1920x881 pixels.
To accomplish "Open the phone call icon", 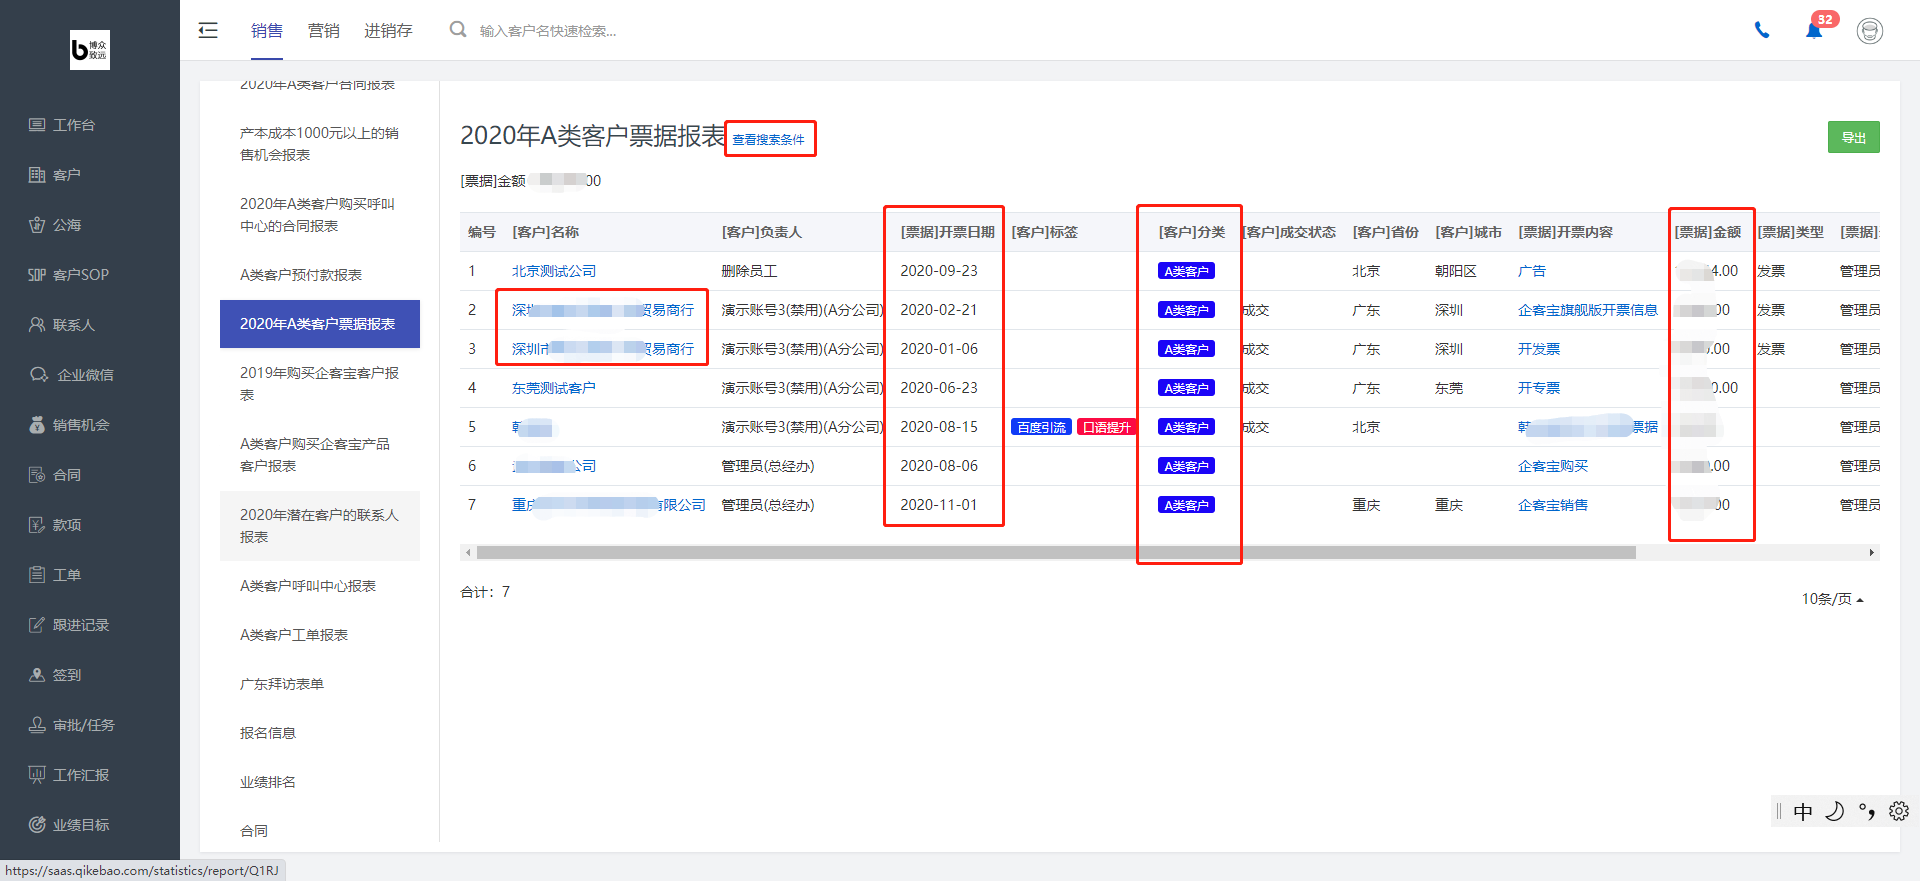I will (x=1762, y=30).
